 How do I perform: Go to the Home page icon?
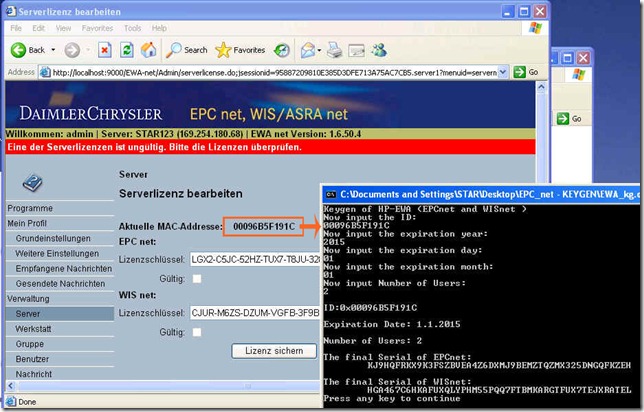coord(148,50)
